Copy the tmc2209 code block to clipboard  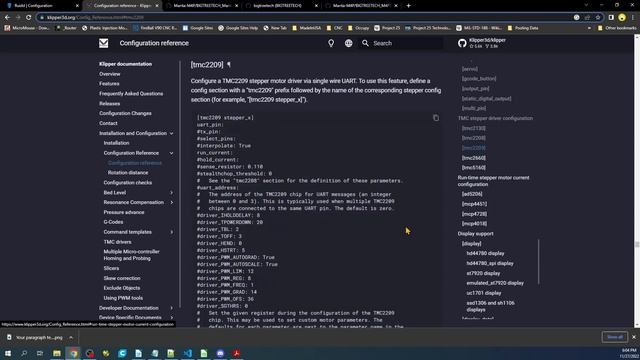pyautogui.click(x=436, y=118)
